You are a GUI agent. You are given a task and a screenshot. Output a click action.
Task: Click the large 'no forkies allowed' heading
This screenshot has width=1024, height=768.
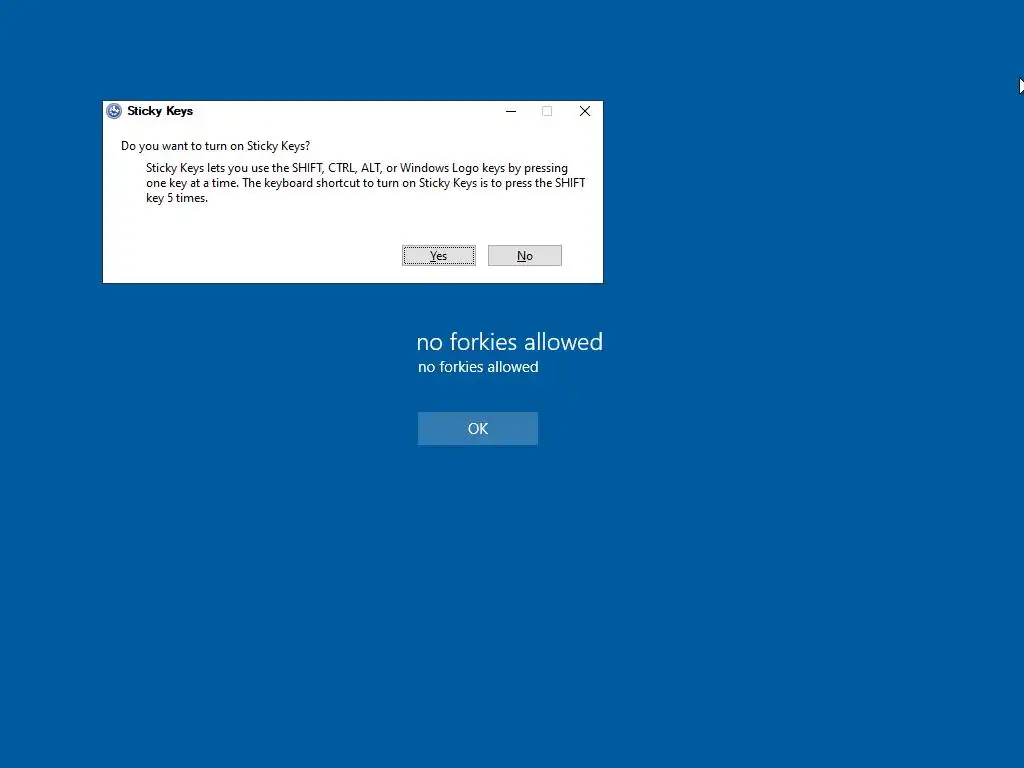(x=509, y=342)
